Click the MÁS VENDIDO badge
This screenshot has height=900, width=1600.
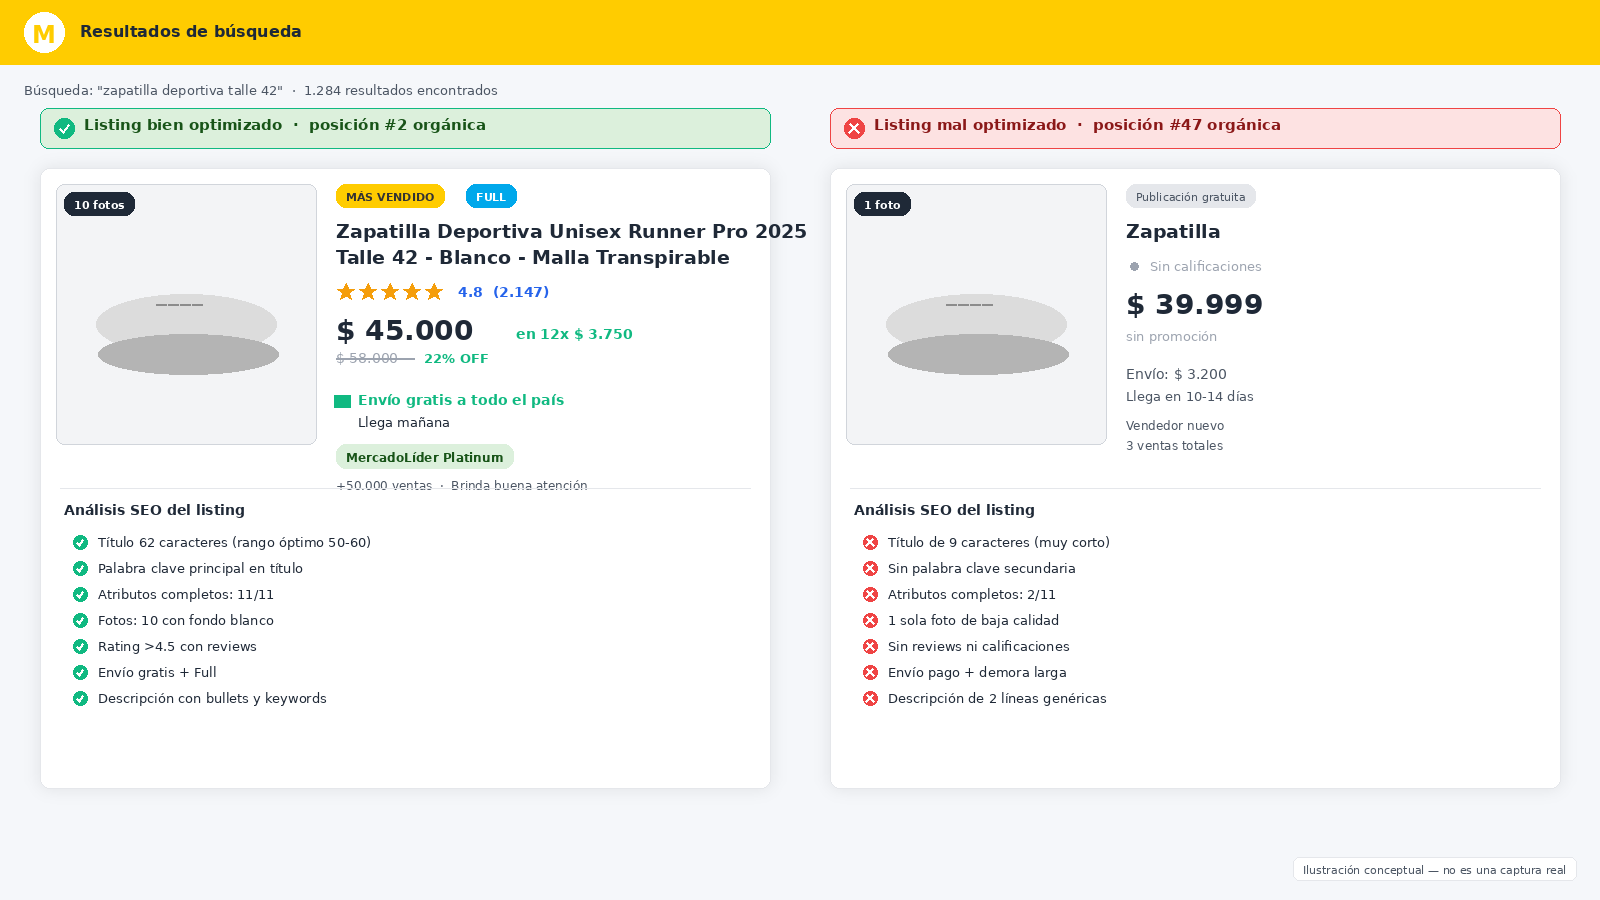pyautogui.click(x=390, y=196)
